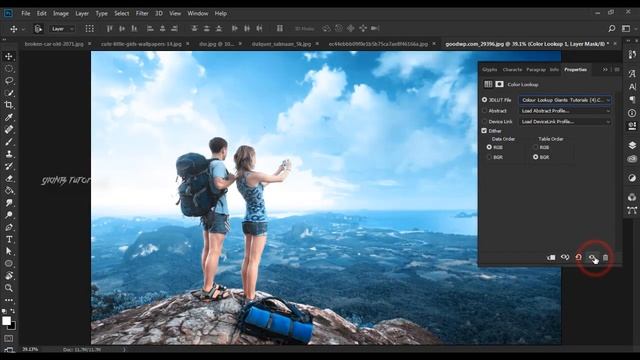Open the Image menu
Viewport: 640px width, 360px height.
pyautogui.click(x=61, y=13)
